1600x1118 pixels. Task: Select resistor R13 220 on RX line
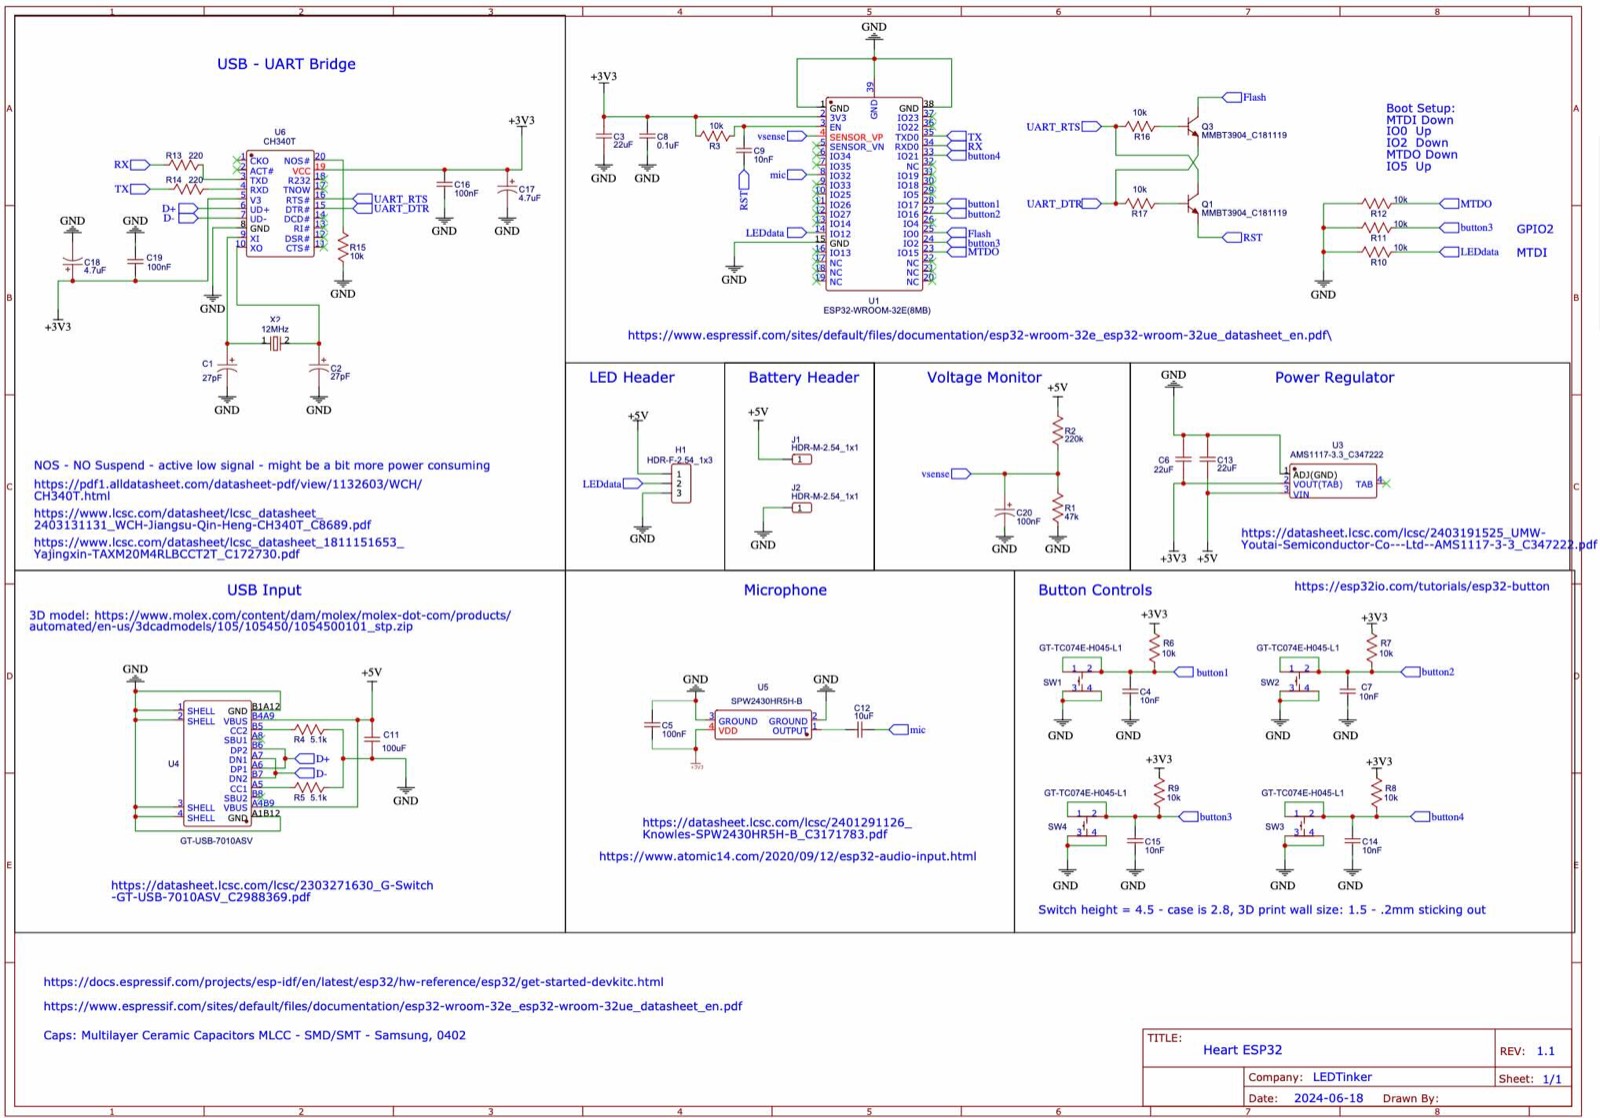(184, 165)
